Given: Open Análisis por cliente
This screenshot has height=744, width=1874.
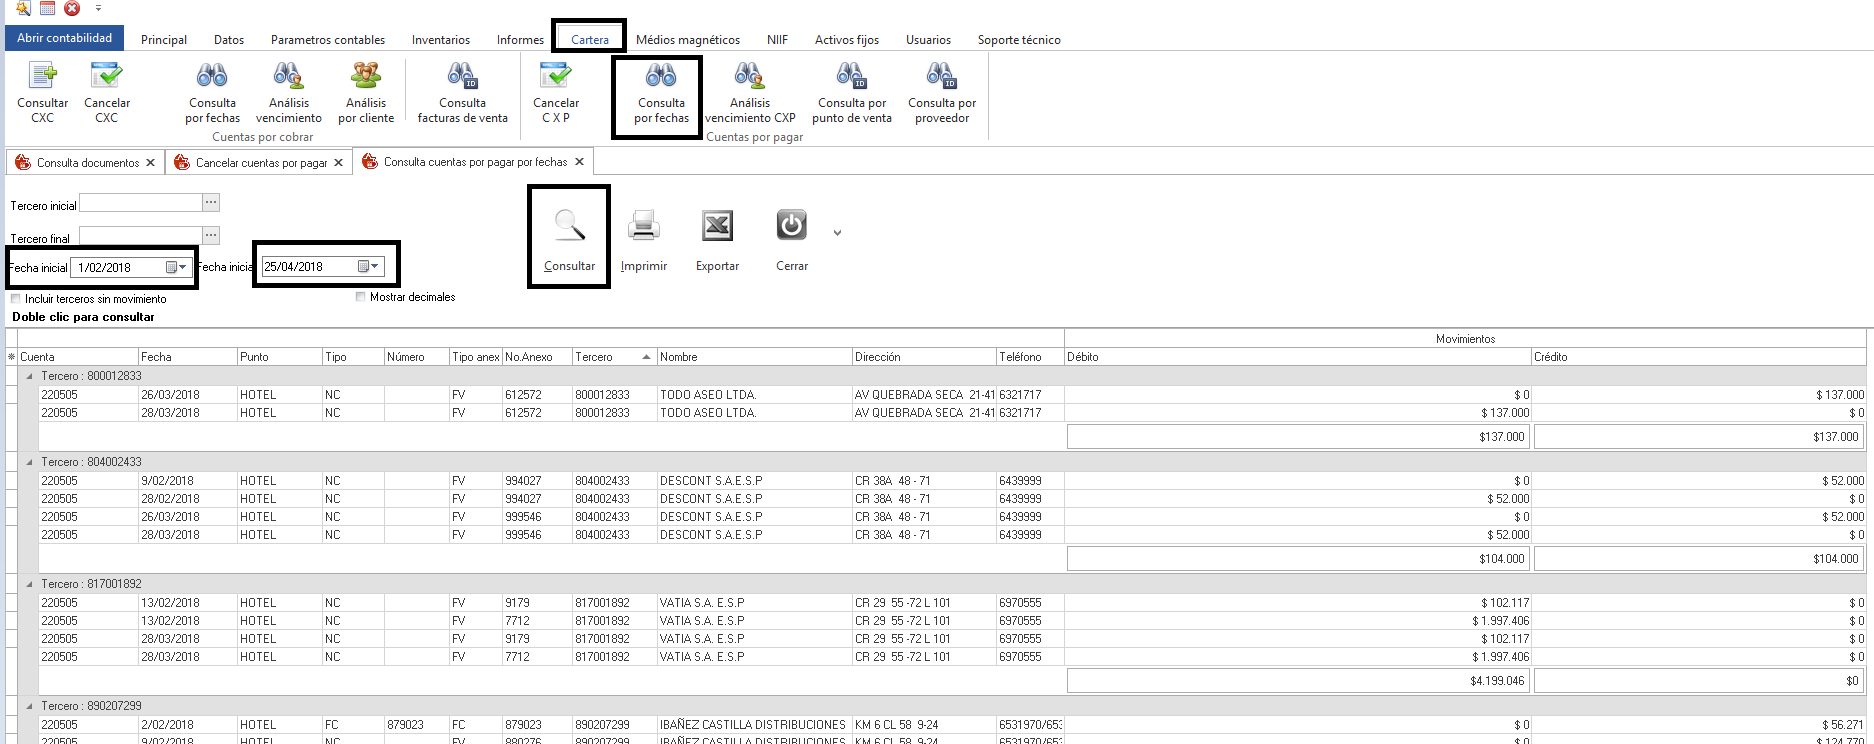Looking at the screenshot, I should tap(366, 92).
